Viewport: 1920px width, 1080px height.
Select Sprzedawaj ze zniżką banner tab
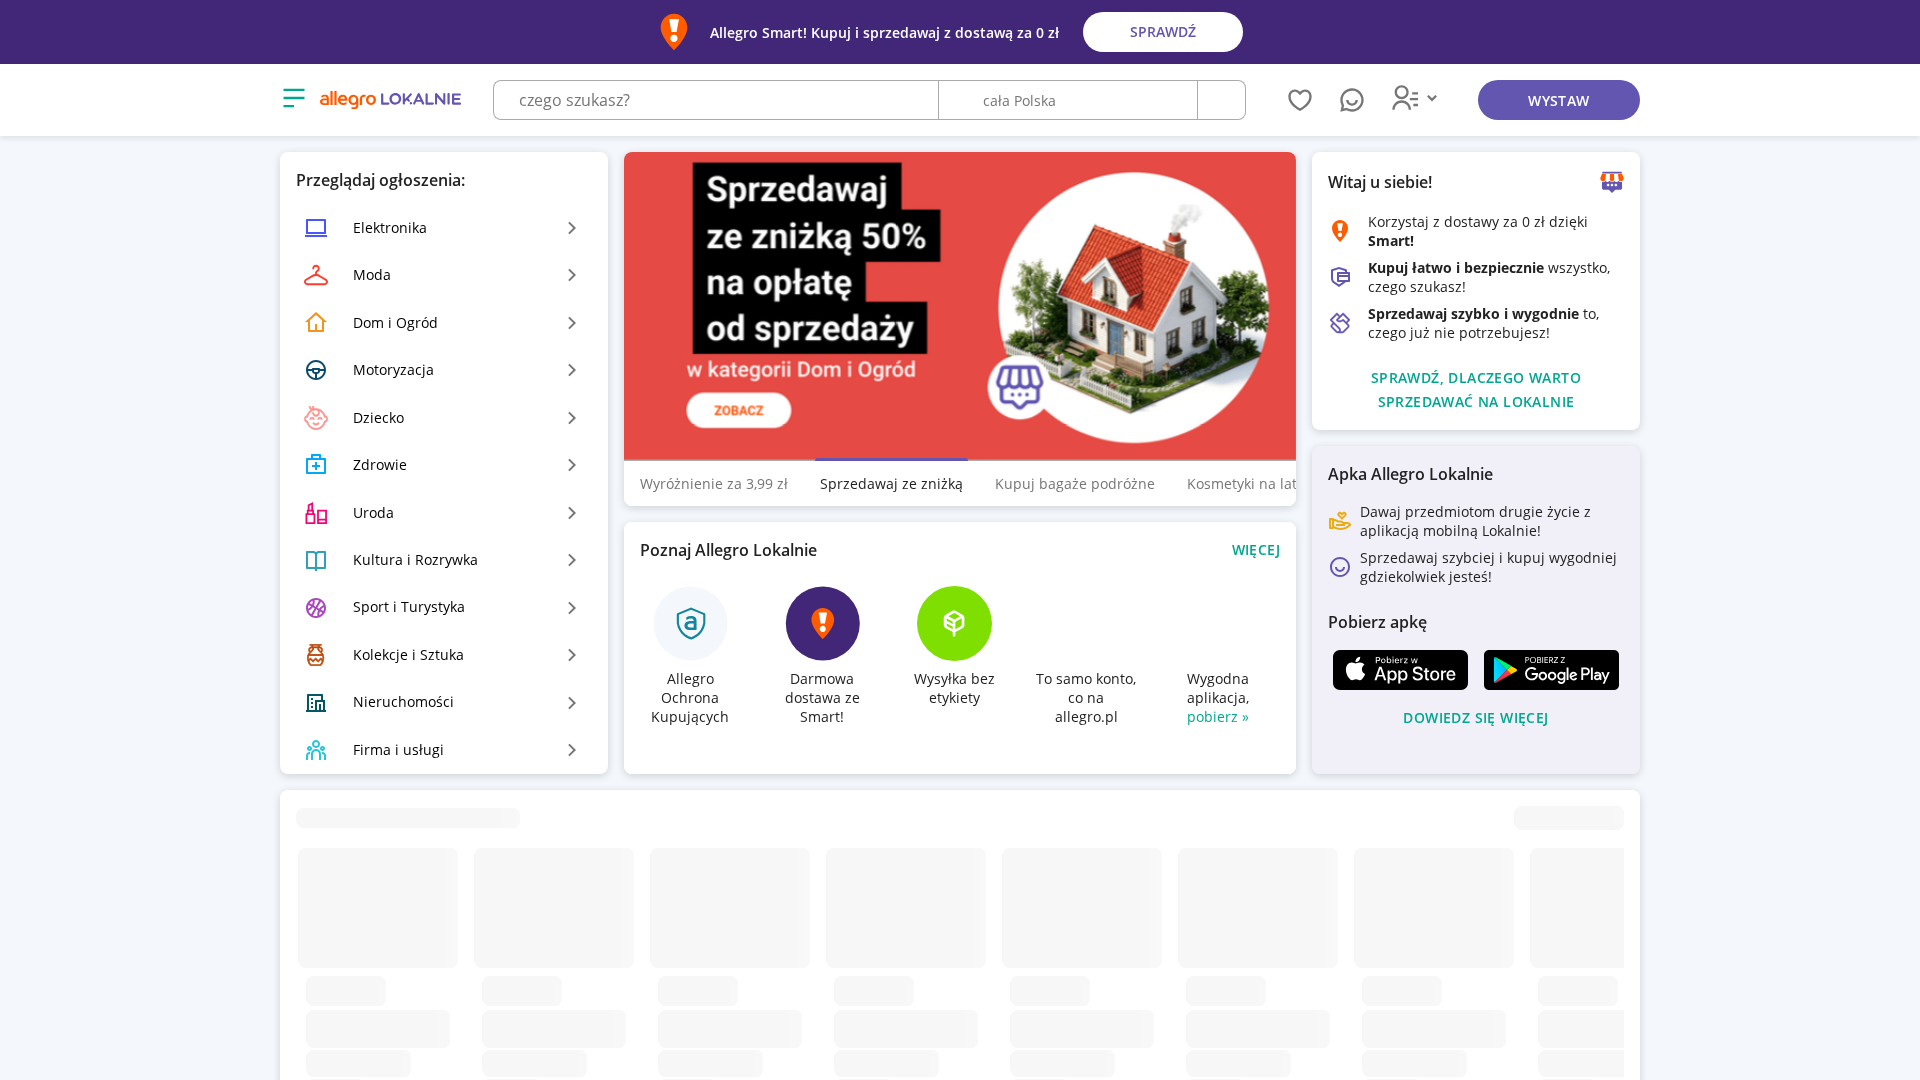click(891, 484)
